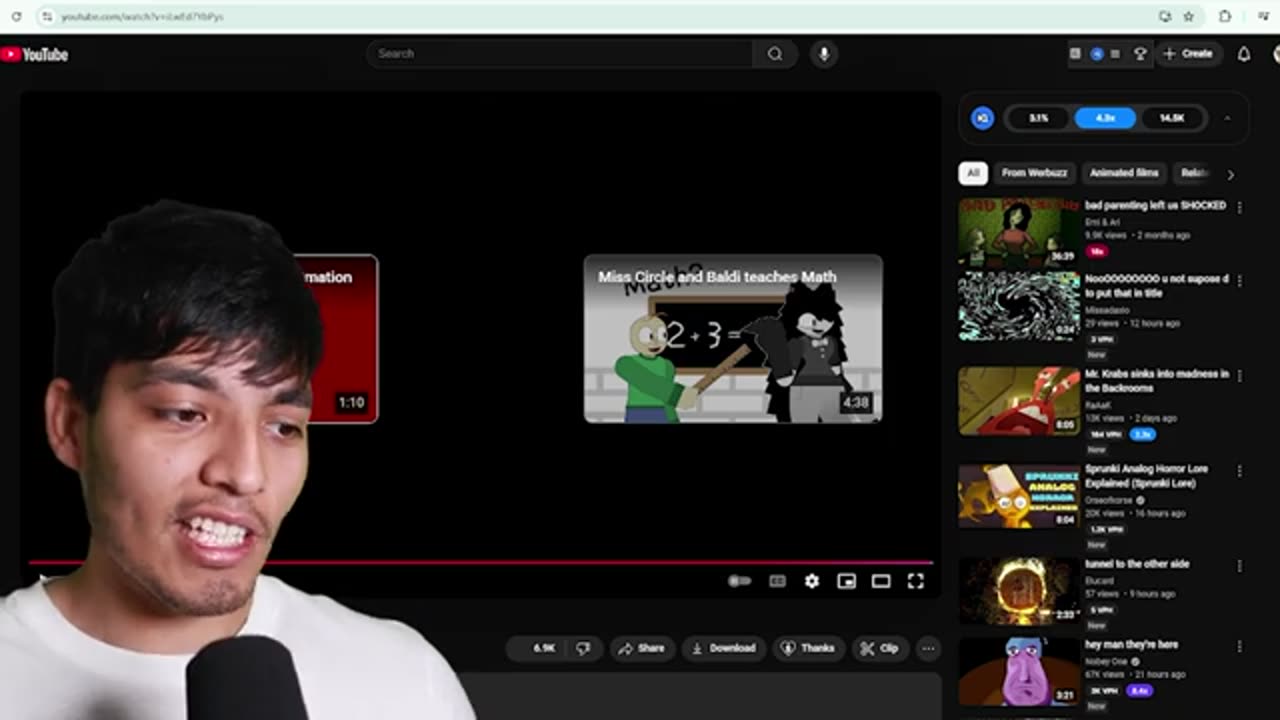This screenshot has height=720, width=1280.
Task: Select the 14.5K stat pill
Action: 1172,118
